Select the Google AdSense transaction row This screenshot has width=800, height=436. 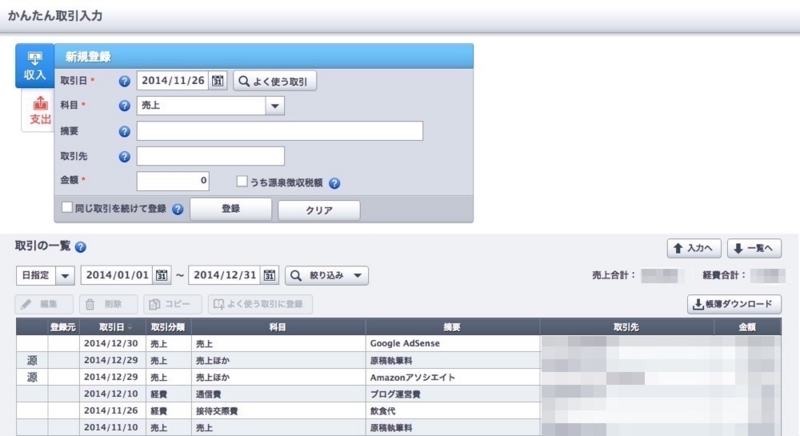click(x=398, y=344)
